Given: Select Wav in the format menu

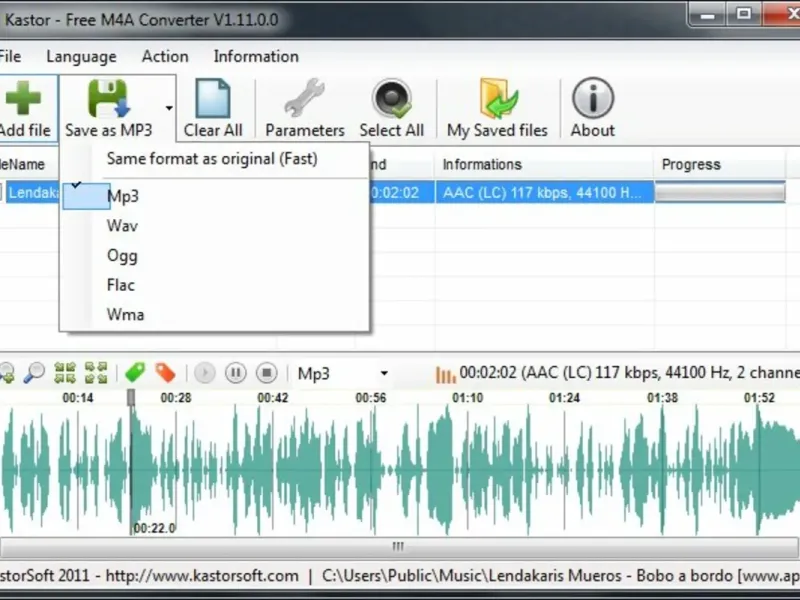Looking at the screenshot, I should pyautogui.click(x=214, y=226).
